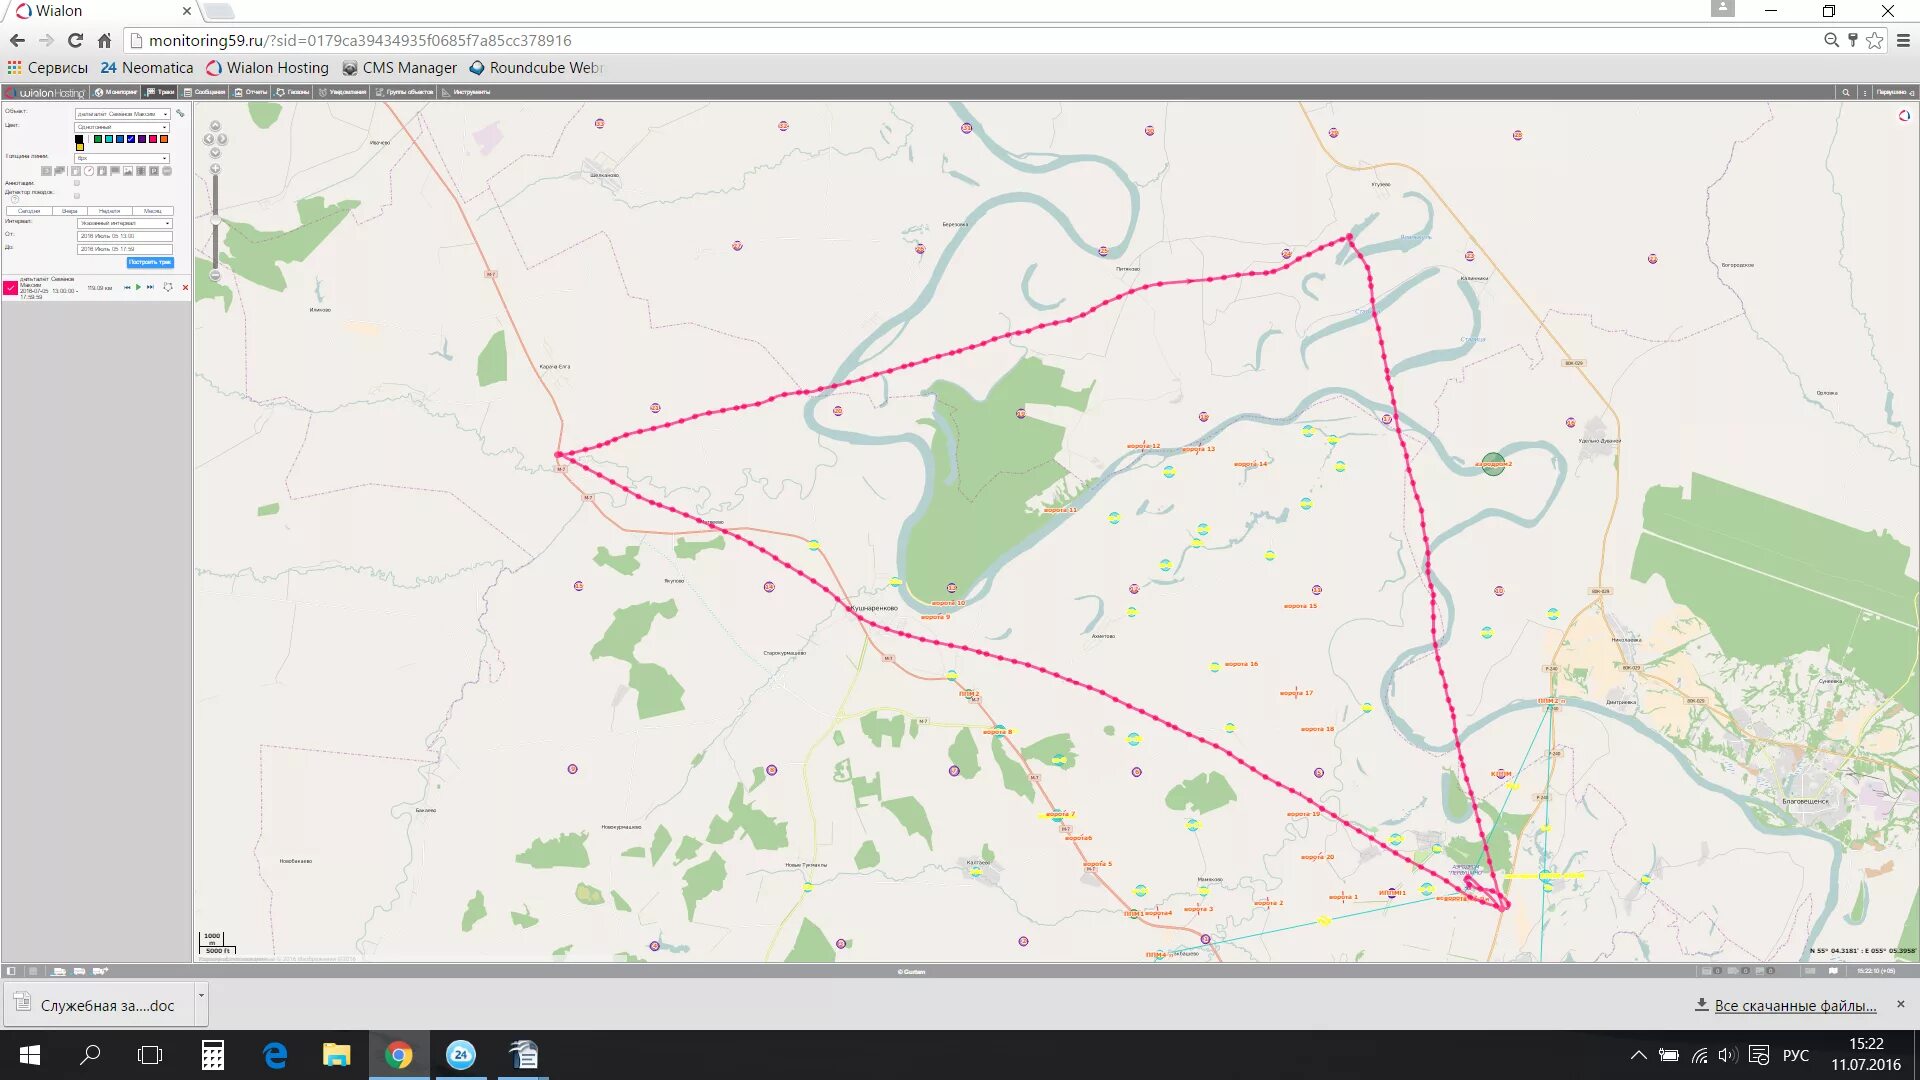
Task: Enable the Аннотации checkbox
Action: click(77, 183)
